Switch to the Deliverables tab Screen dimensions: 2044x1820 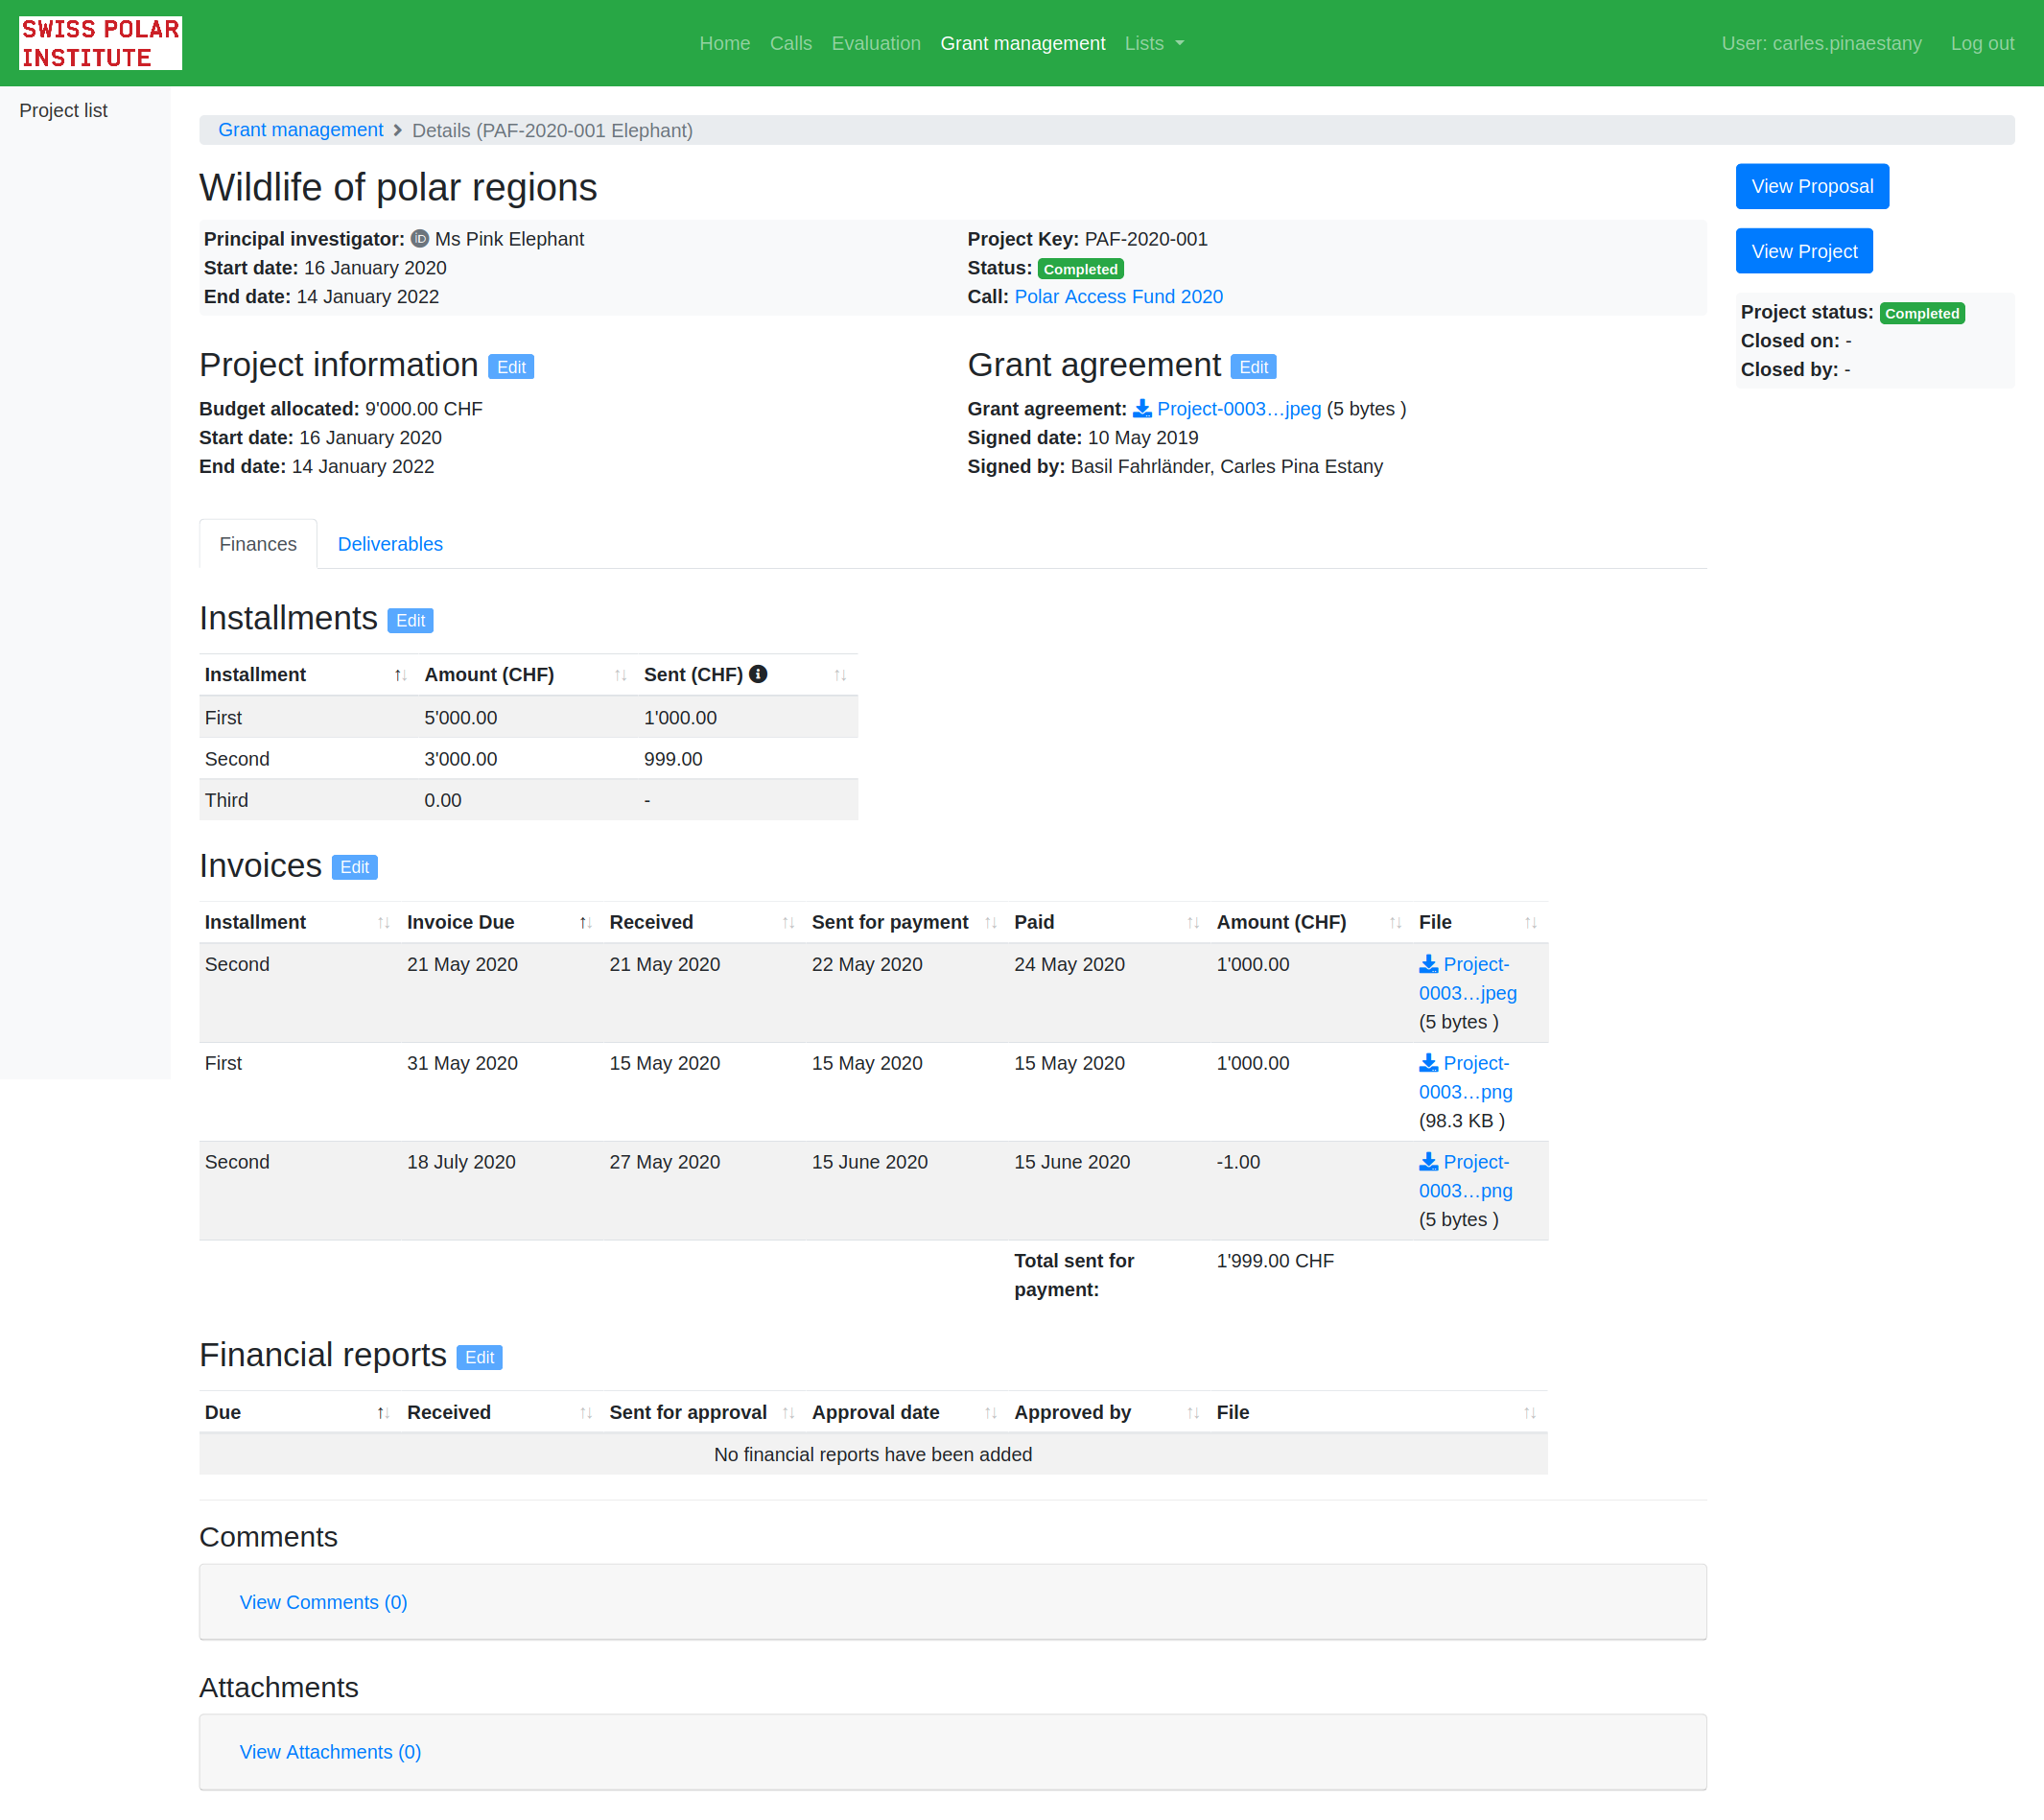point(390,544)
